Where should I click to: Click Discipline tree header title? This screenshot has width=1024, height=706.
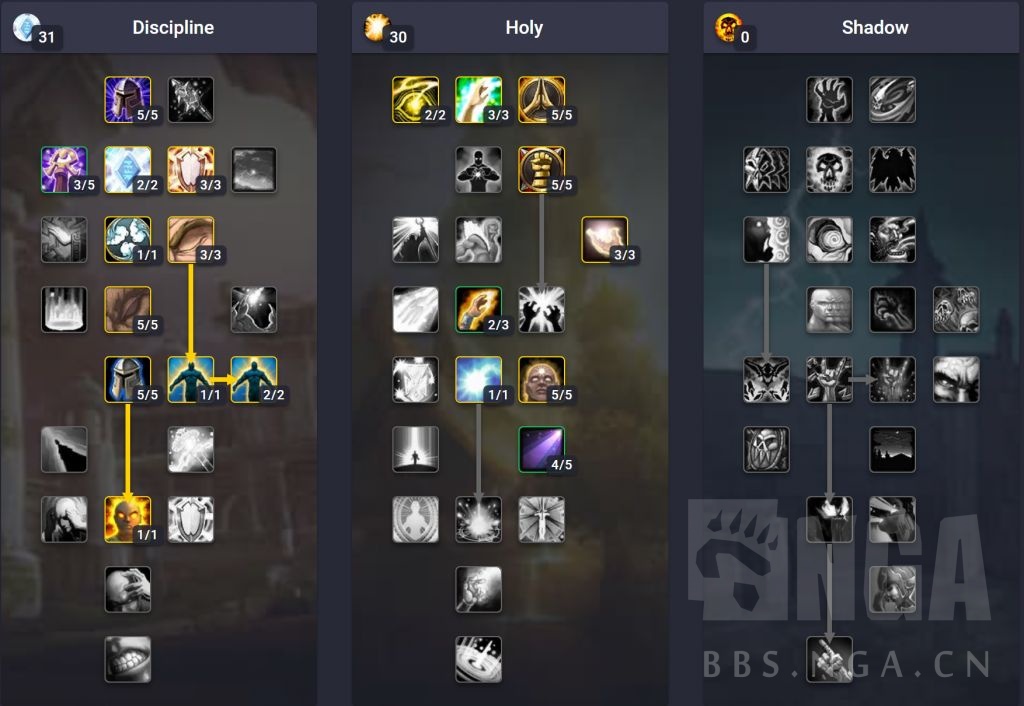point(173,27)
